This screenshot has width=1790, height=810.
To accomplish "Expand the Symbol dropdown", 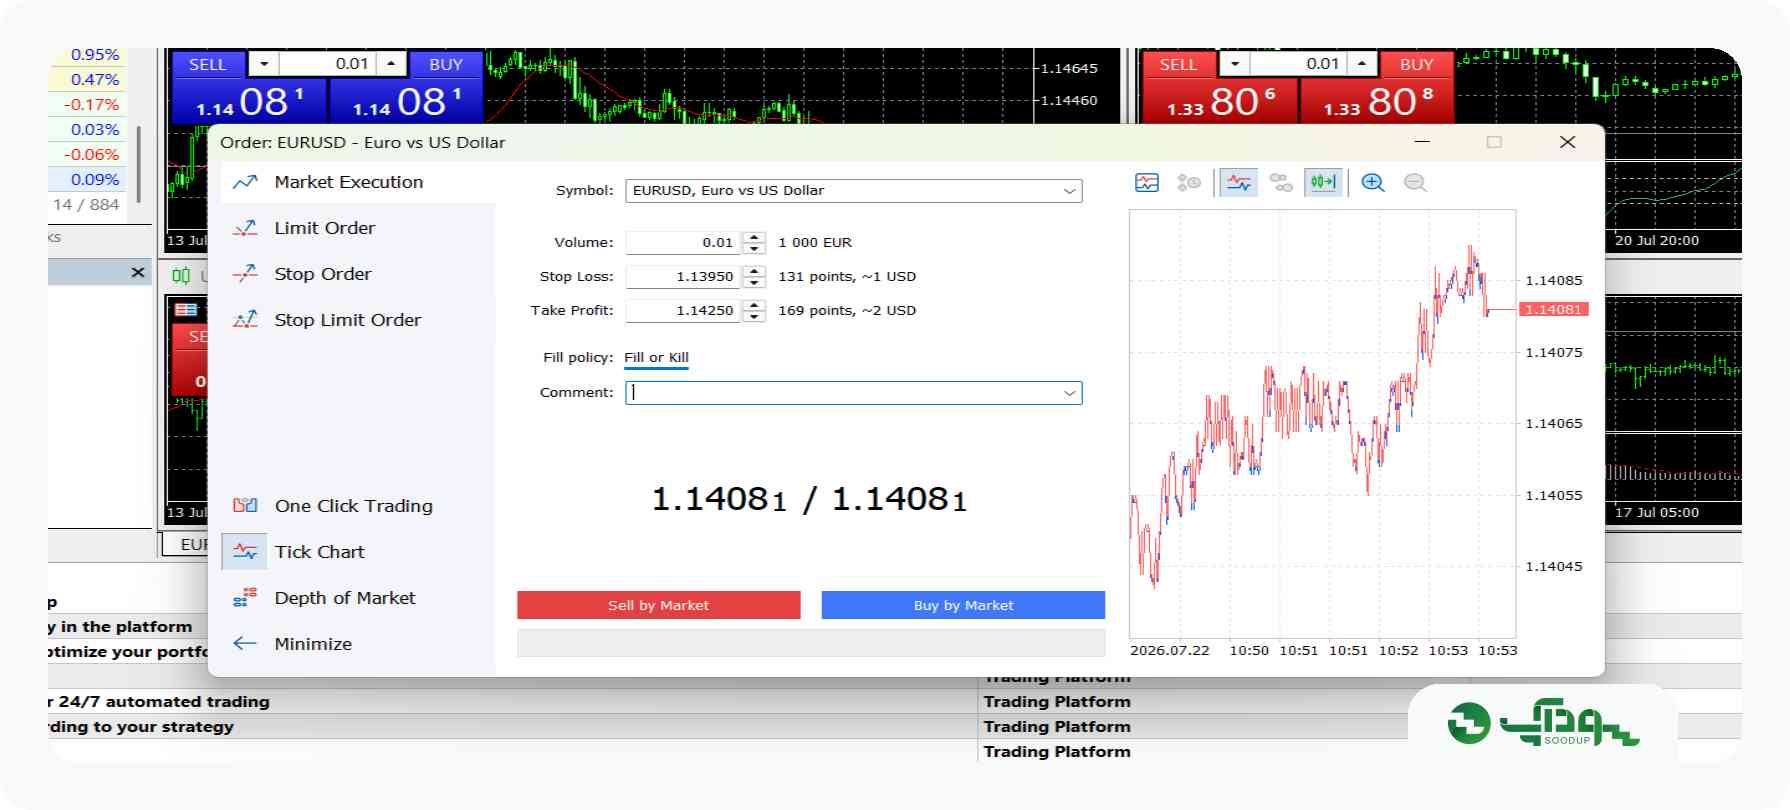I will click(x=1069, y=191).
